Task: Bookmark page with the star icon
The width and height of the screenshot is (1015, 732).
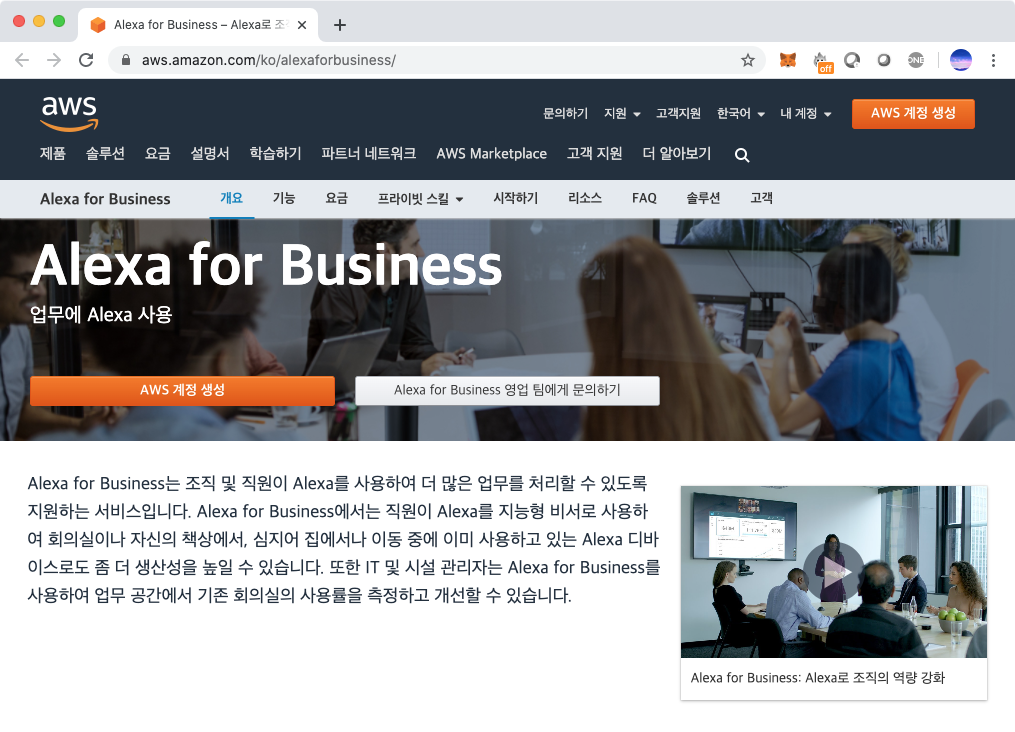Action: 748,60
